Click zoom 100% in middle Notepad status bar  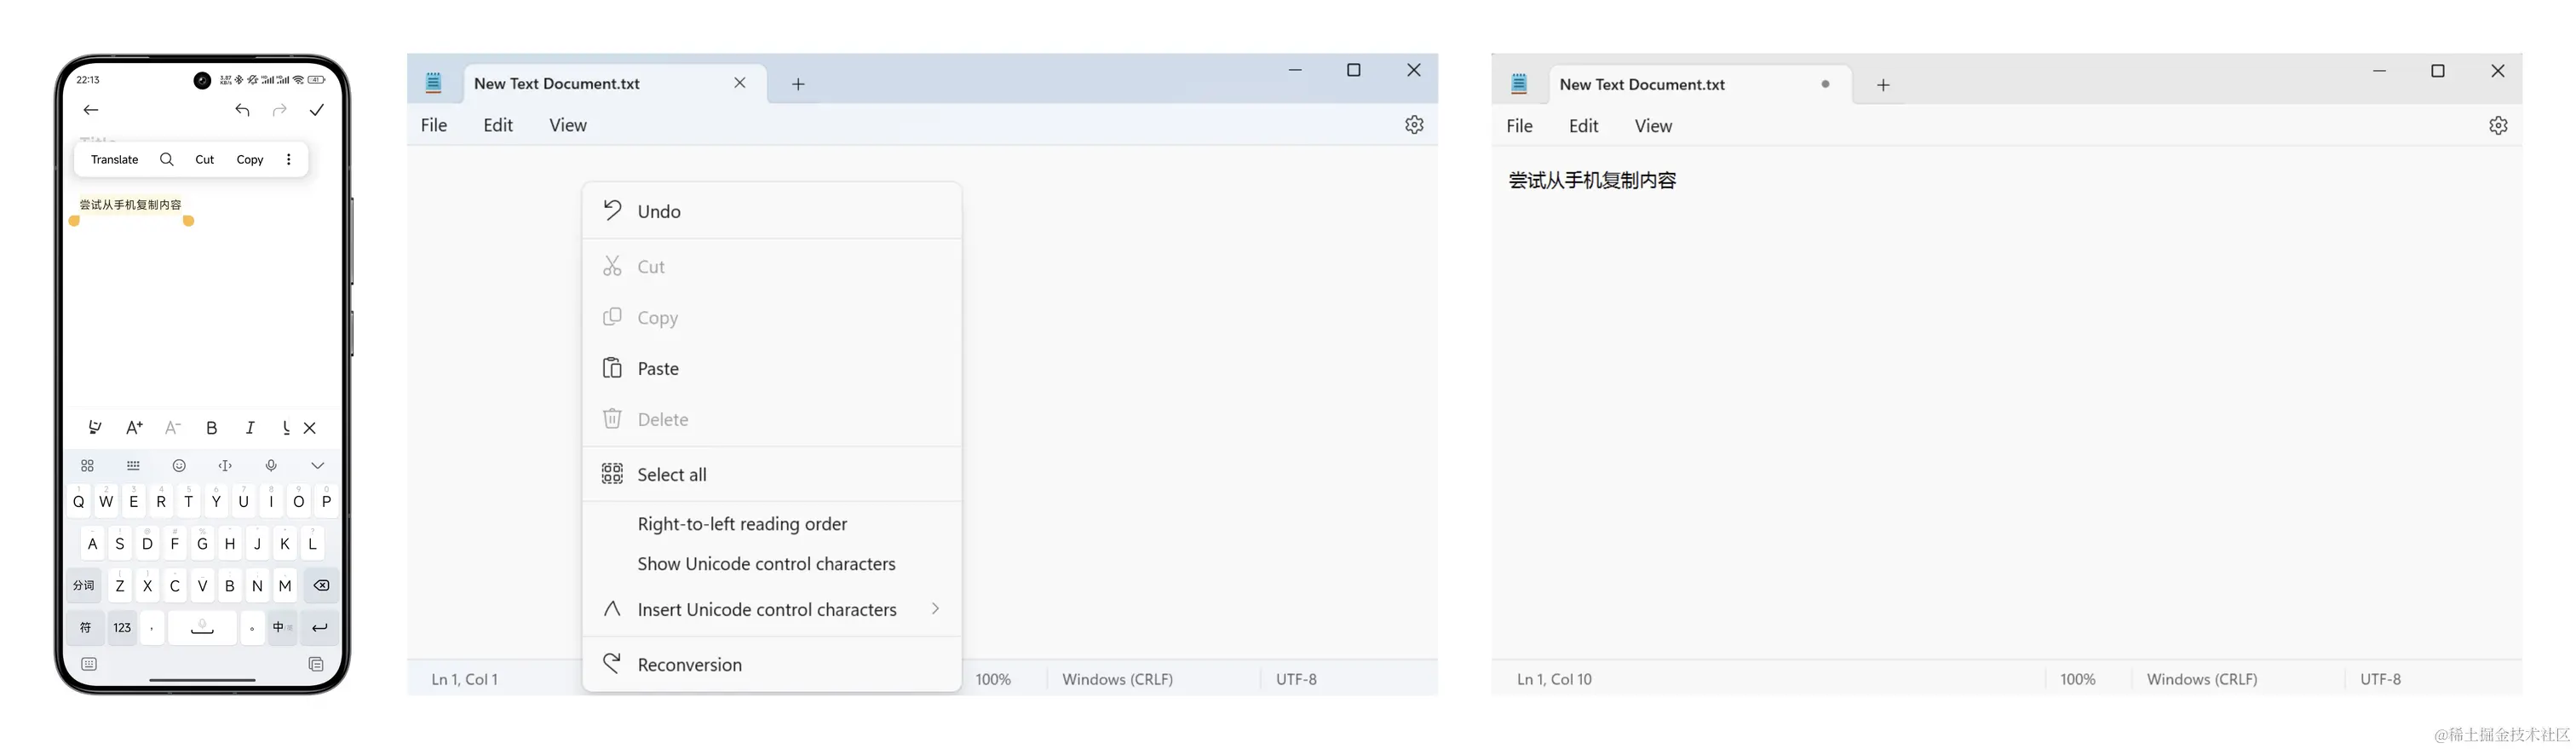coord(993,679)
